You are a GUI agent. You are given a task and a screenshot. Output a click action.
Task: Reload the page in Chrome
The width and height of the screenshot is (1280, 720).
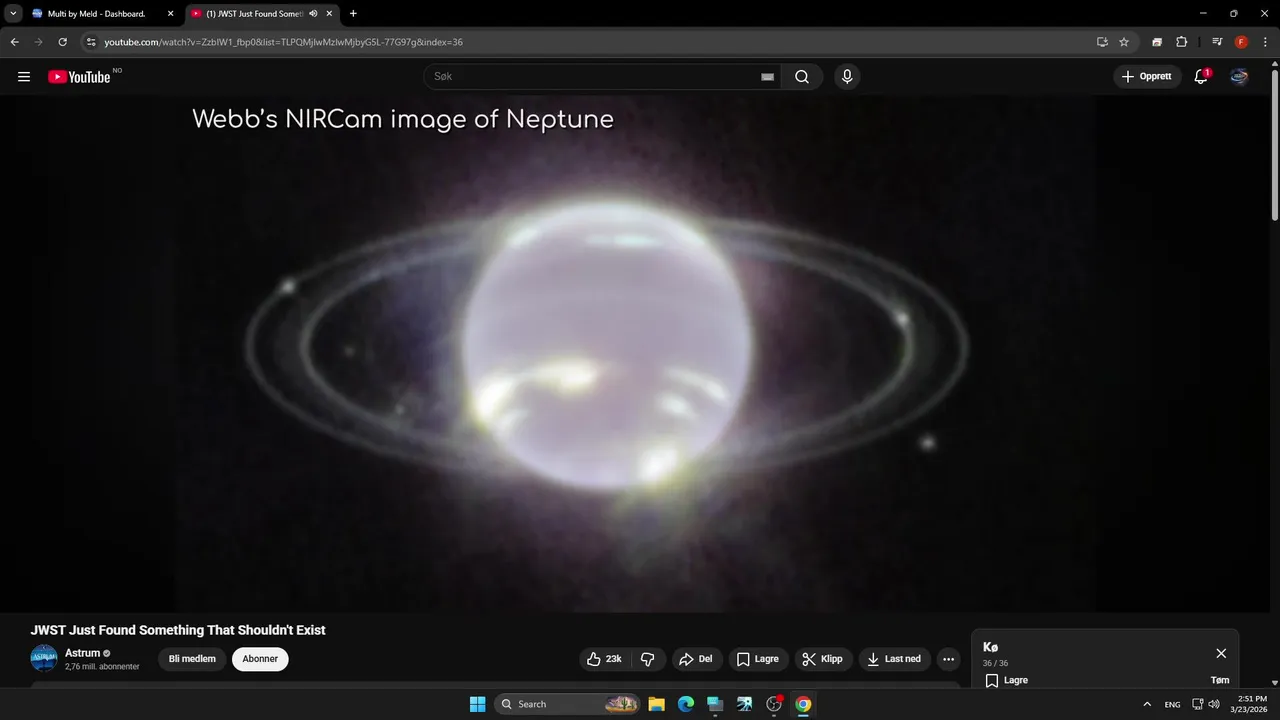tap(62, 42)
